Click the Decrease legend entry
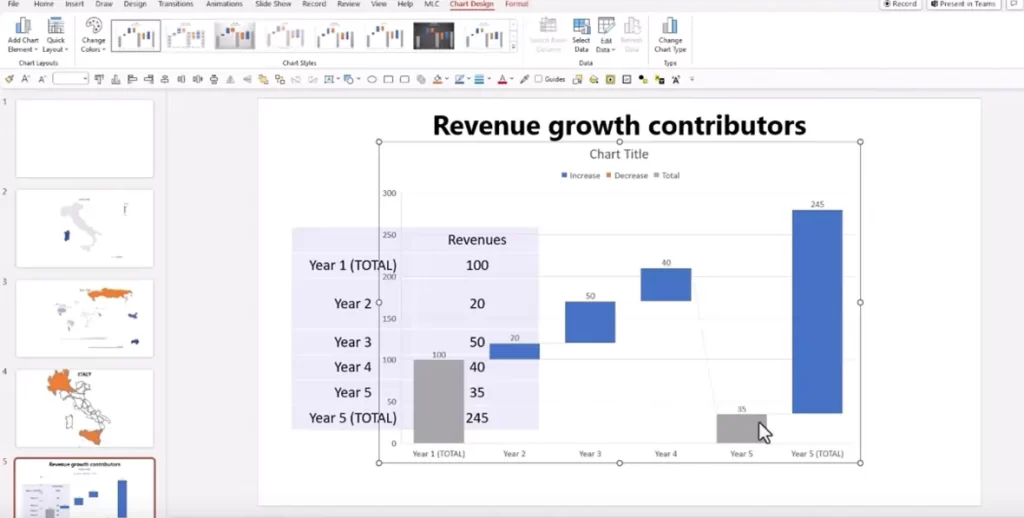The width and height of the screenshot is (1024, 518). coord(627,175)
